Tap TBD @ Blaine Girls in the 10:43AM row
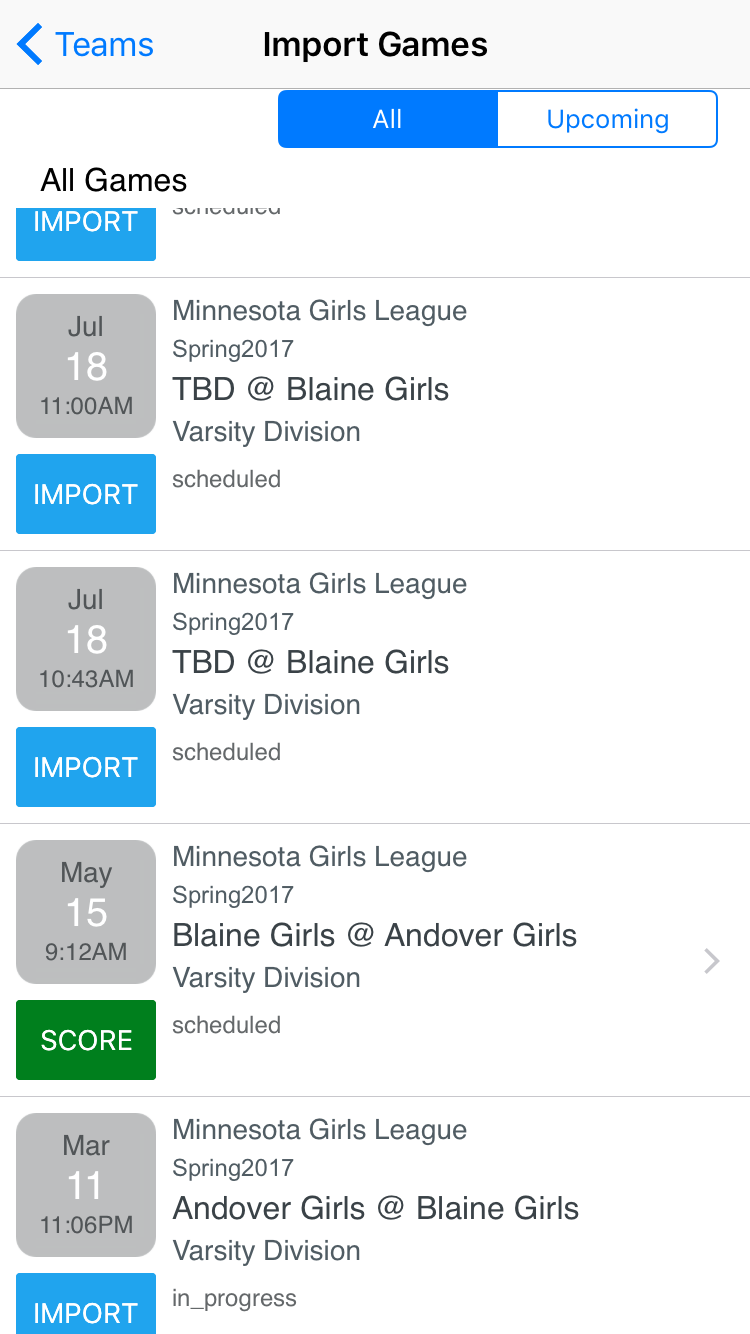The height and width of the screenshot is (1334, 750). (x=310, y=662)
